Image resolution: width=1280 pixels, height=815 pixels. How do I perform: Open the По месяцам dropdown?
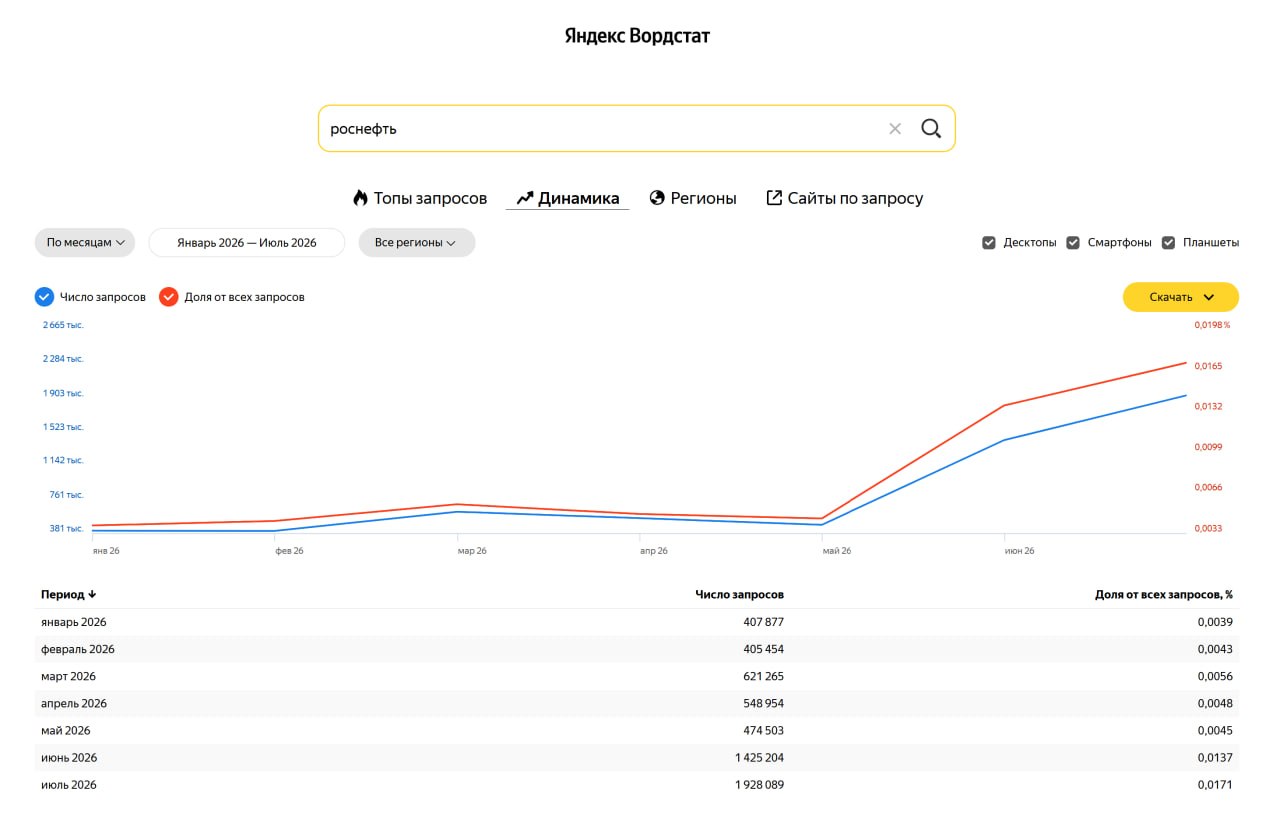[85, 242]
